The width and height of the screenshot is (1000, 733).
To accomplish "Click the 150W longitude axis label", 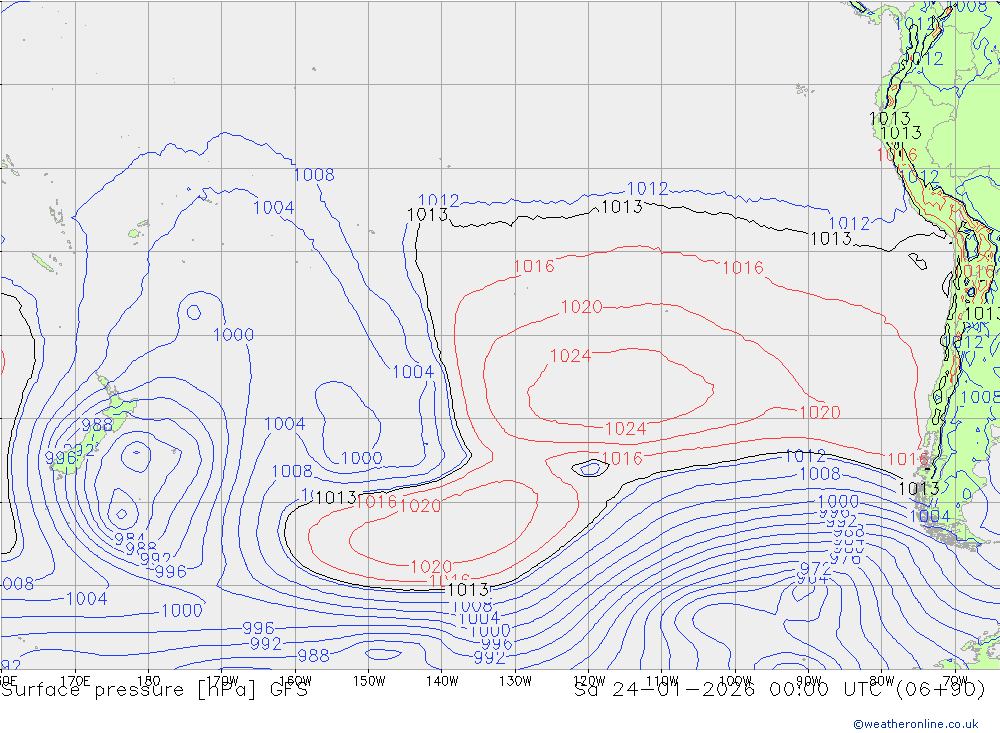I will [x=369, y=681].
